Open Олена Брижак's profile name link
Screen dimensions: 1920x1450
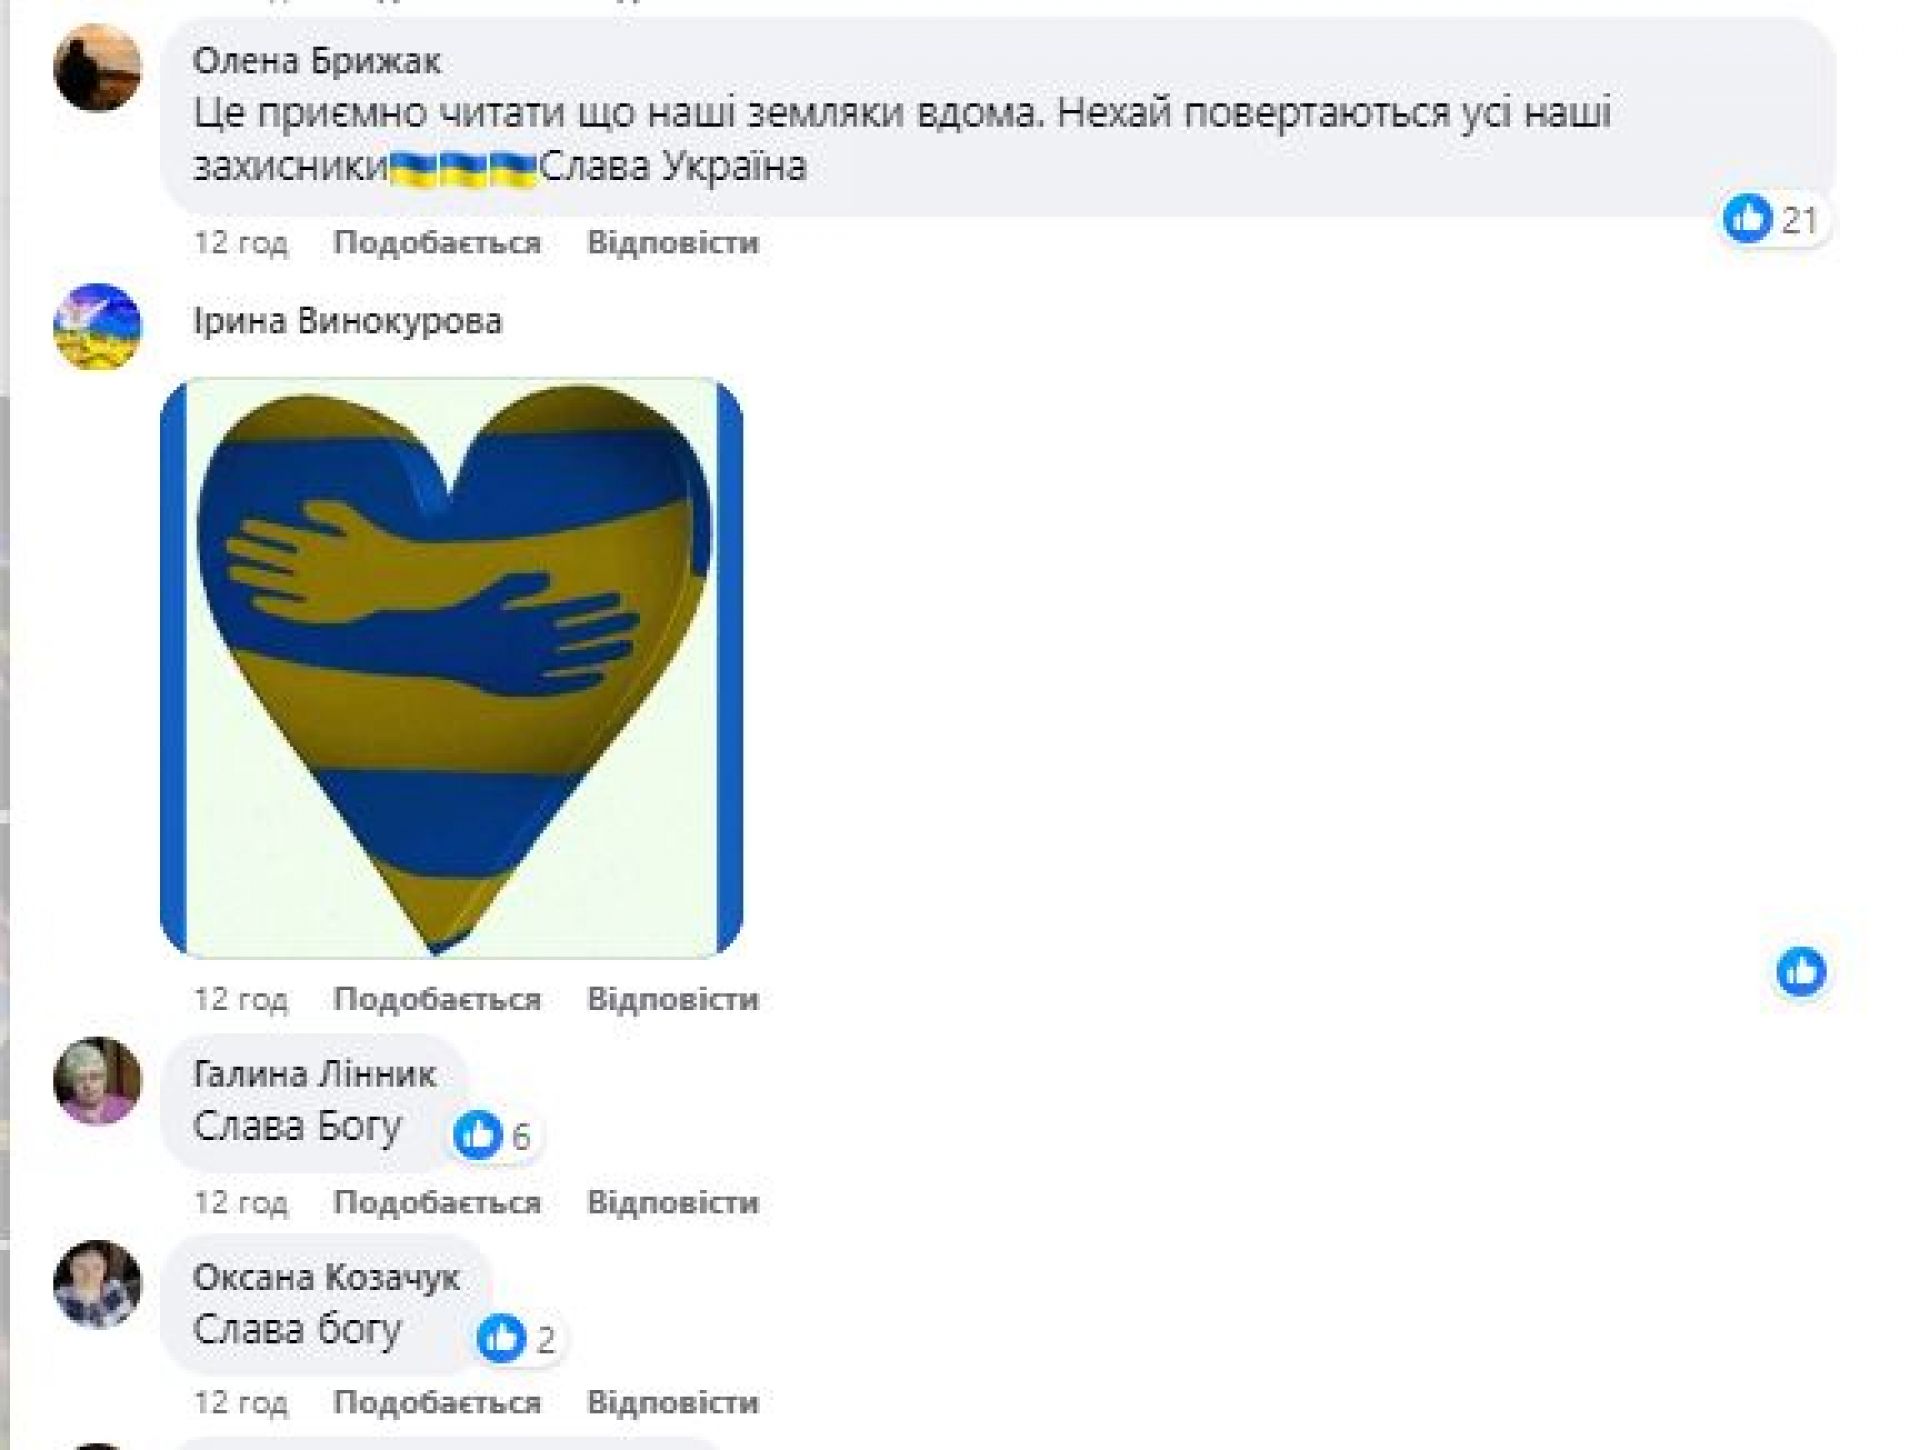[316, 62]
